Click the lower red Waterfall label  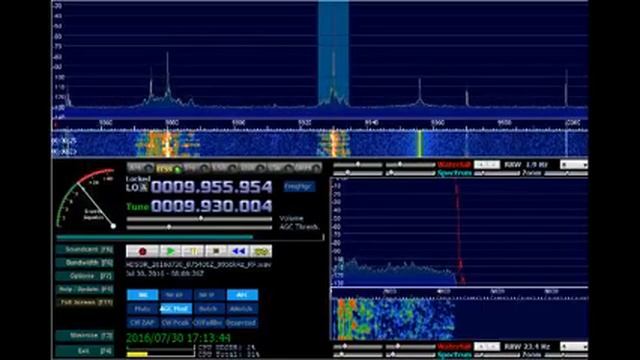pyautogui.click(x=454, y=347)
